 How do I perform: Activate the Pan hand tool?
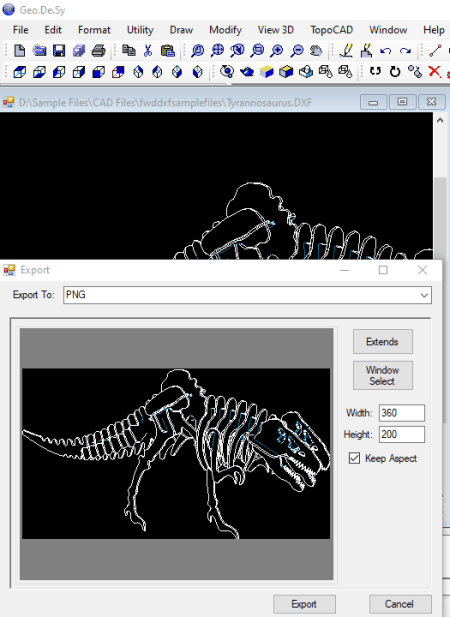(x=316, y=51)
